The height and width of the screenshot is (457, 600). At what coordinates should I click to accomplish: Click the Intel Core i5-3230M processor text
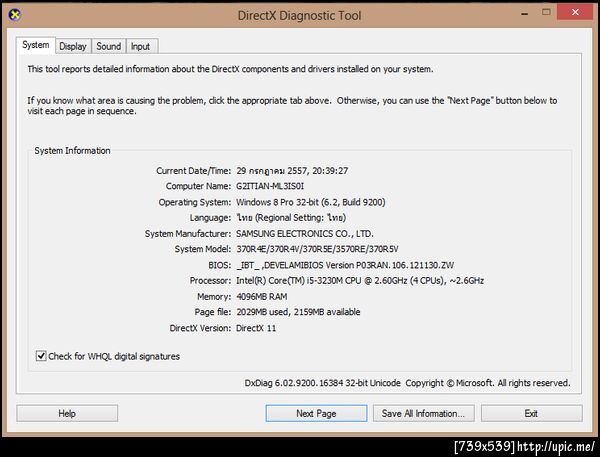click(360, 281)
